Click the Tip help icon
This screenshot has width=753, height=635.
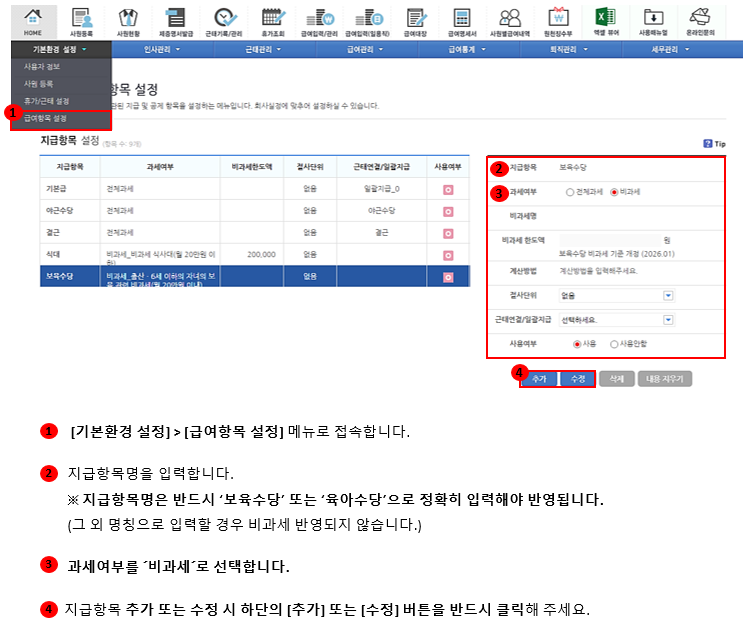tap(708, 144)
